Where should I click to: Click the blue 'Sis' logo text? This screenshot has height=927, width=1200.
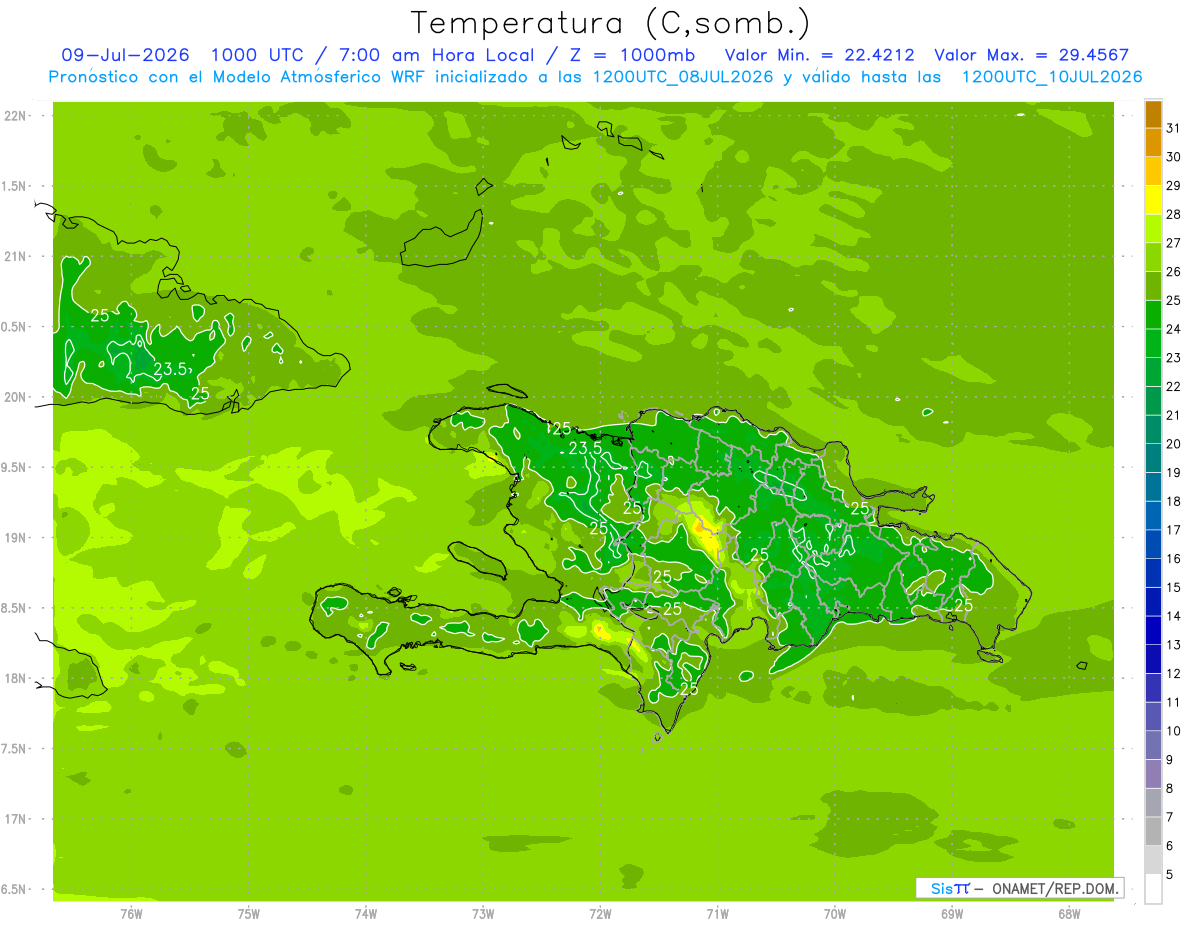[942, 888]
